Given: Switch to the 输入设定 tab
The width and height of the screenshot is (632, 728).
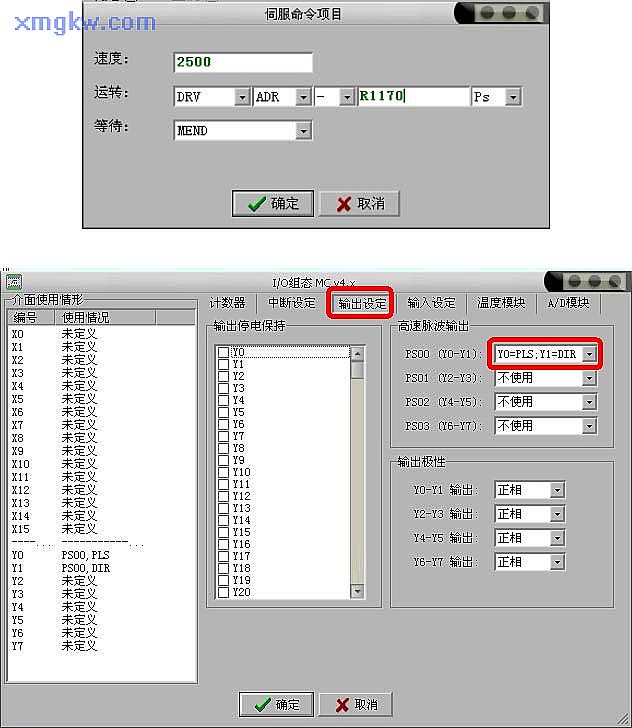Looking at the screenshot, I should click(x=432, y=303).
